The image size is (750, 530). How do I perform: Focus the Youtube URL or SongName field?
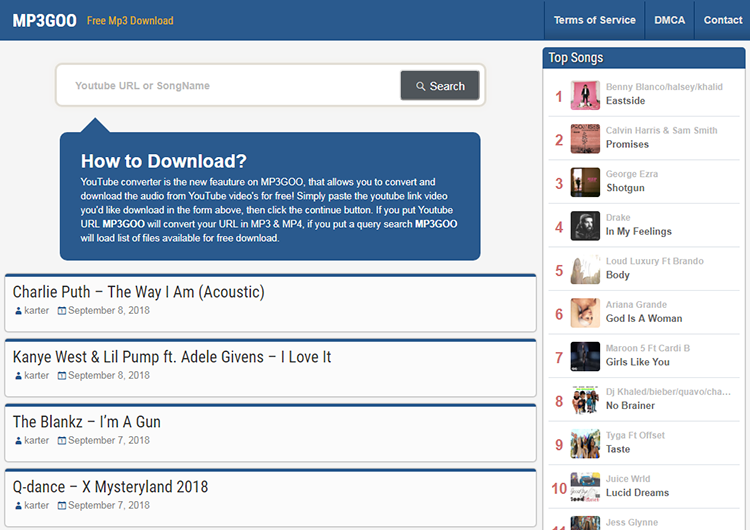(229, 86)
